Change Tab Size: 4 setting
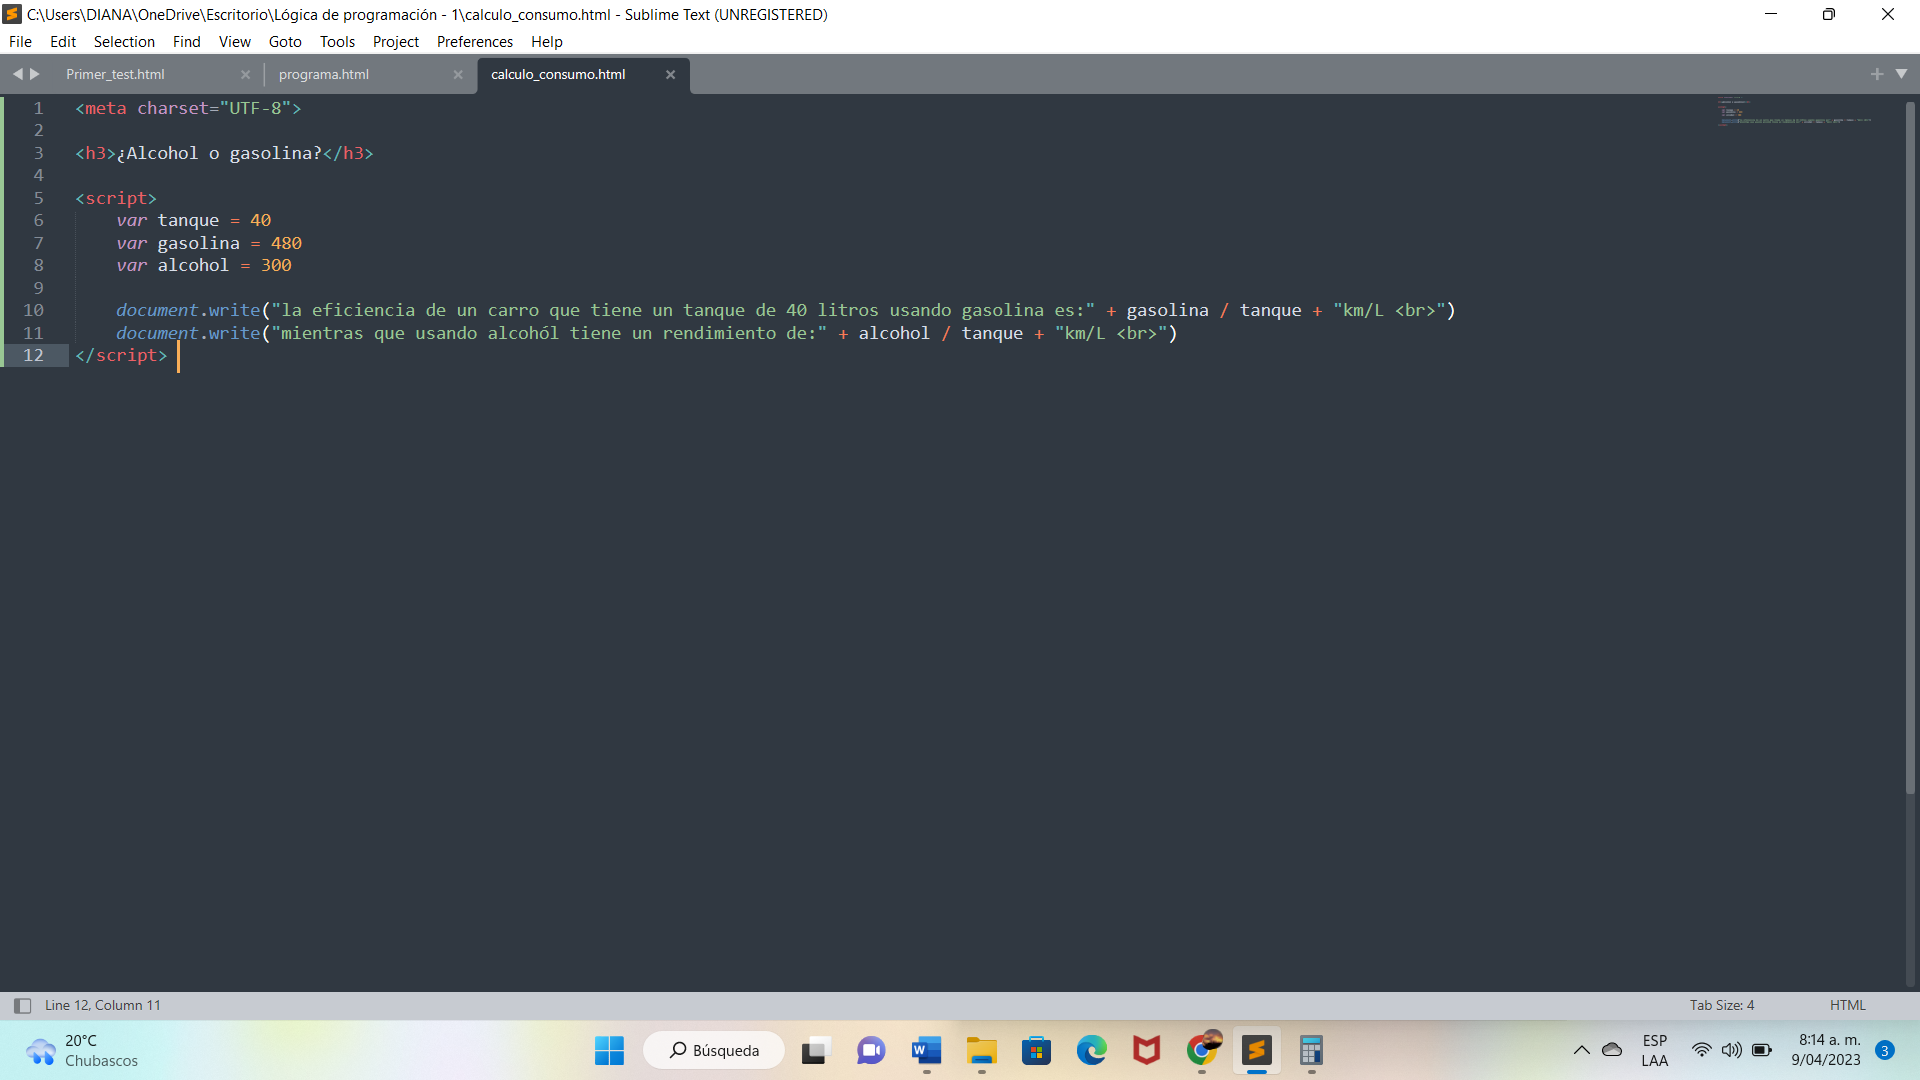Viewport: 1920px width, 1080px height. coord(1722,1005)
